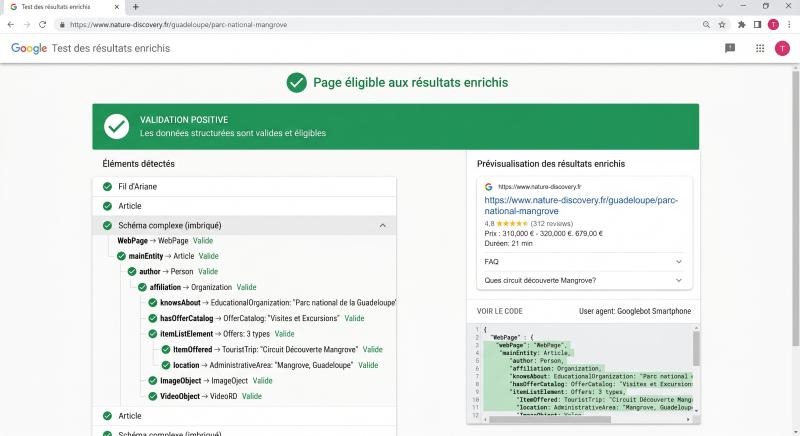
Task: Bookmark this page with the star icon
Action: pos(722,24)
